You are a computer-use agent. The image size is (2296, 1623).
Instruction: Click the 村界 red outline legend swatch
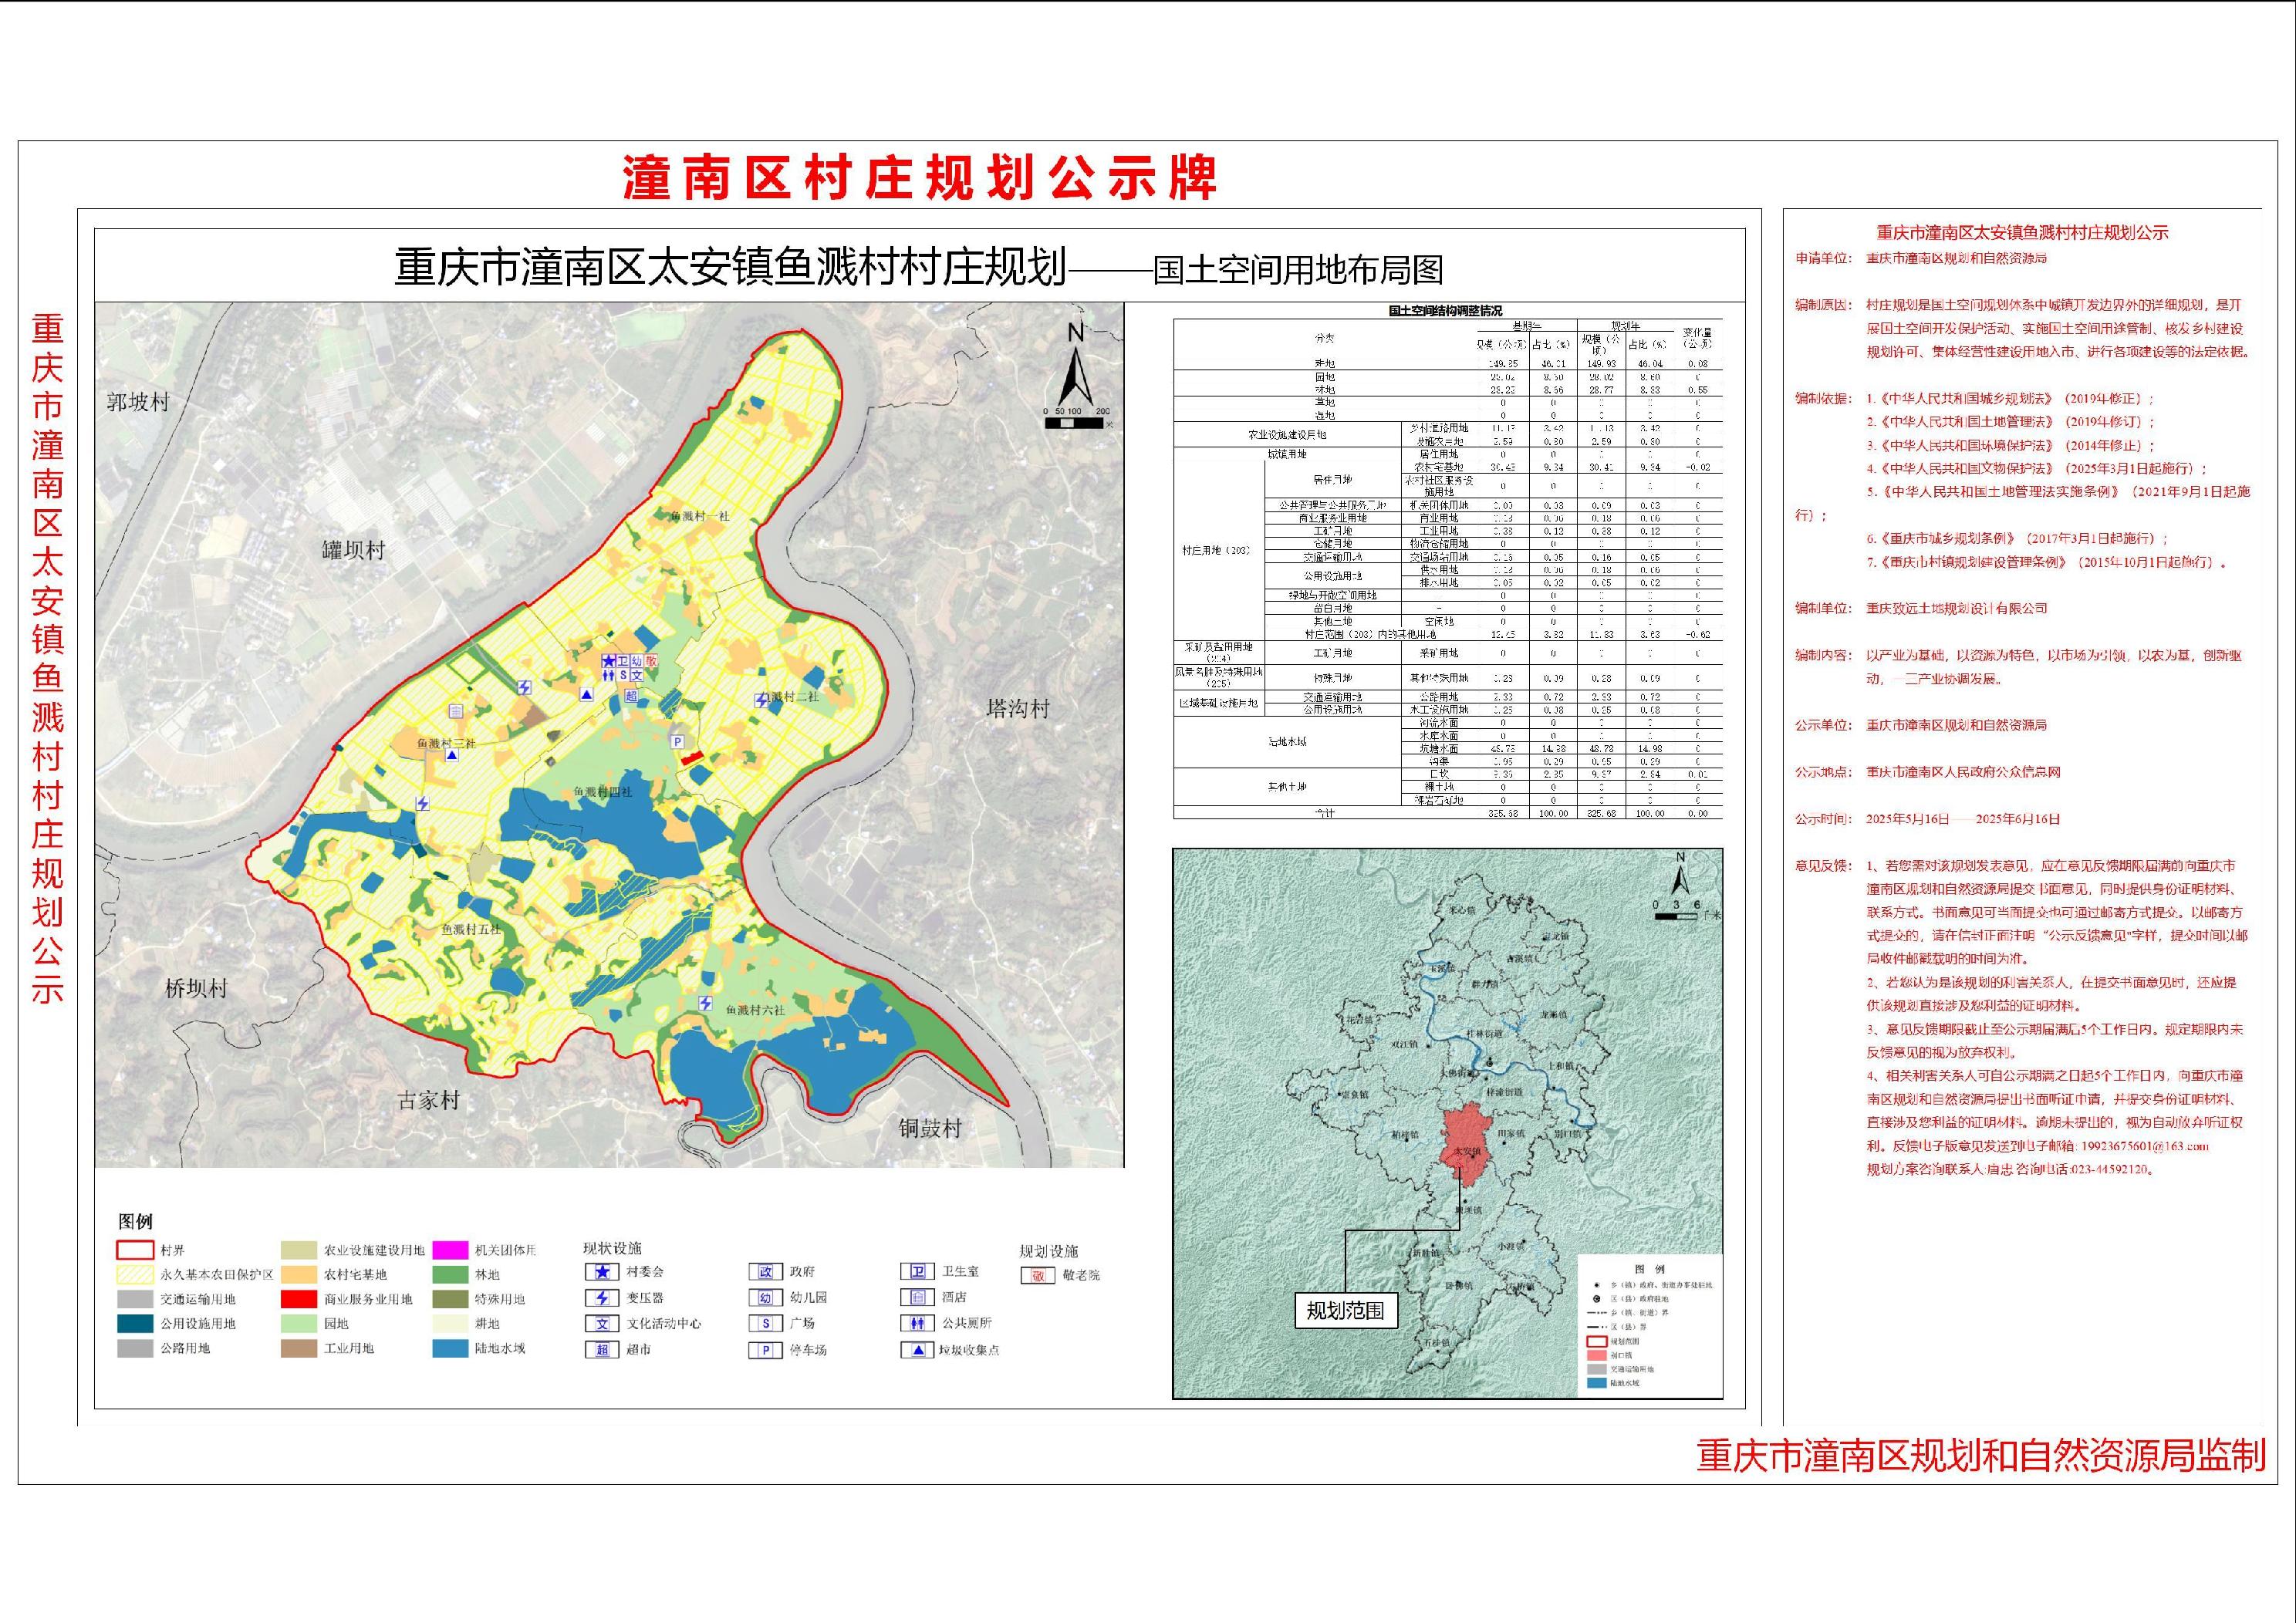[135, 1250]
